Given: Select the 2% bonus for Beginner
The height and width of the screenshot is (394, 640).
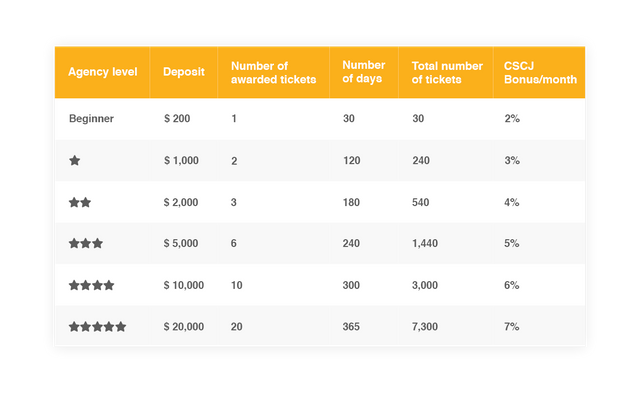Looking at the screenshot, I should pos(512,119).
